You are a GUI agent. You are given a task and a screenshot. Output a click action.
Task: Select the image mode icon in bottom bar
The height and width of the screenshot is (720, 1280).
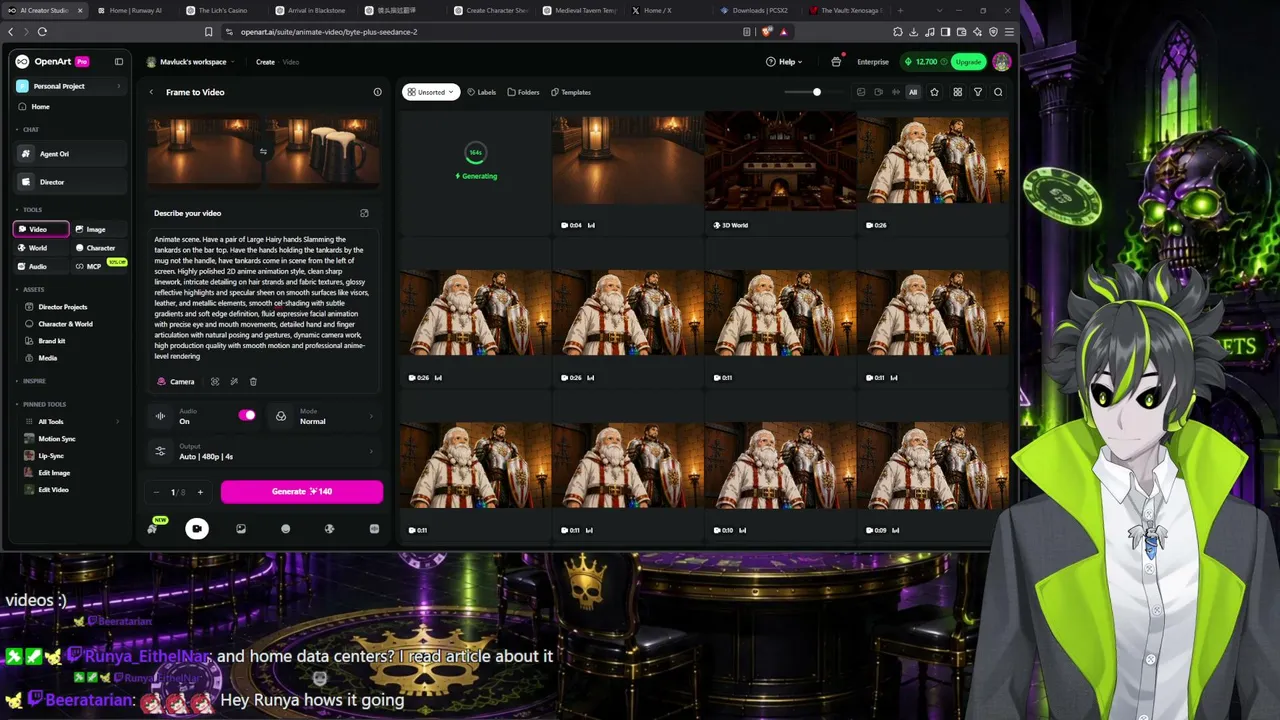(241, 529)
